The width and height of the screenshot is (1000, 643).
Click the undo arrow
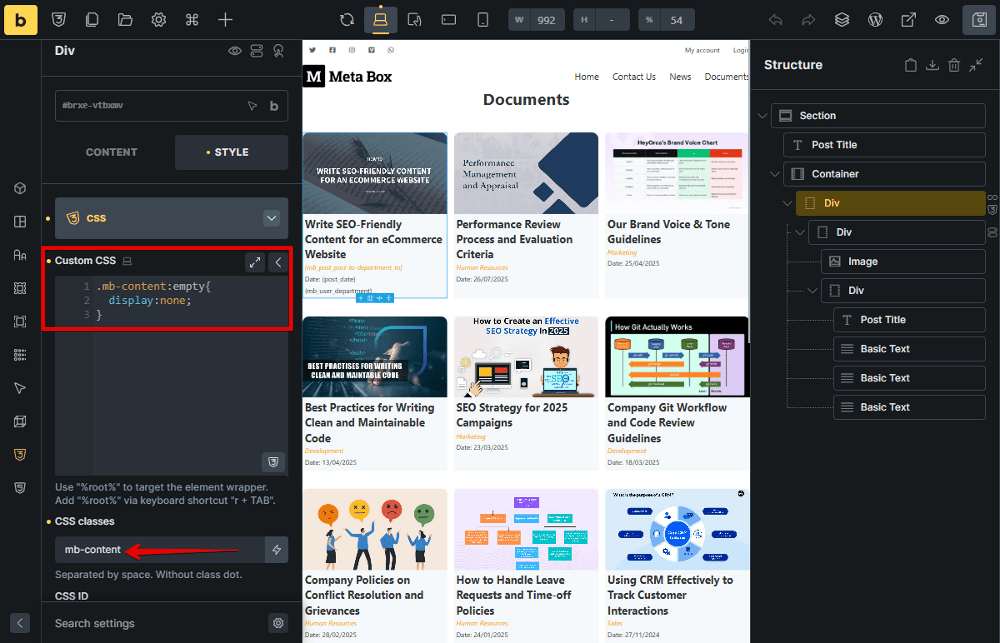776,19
